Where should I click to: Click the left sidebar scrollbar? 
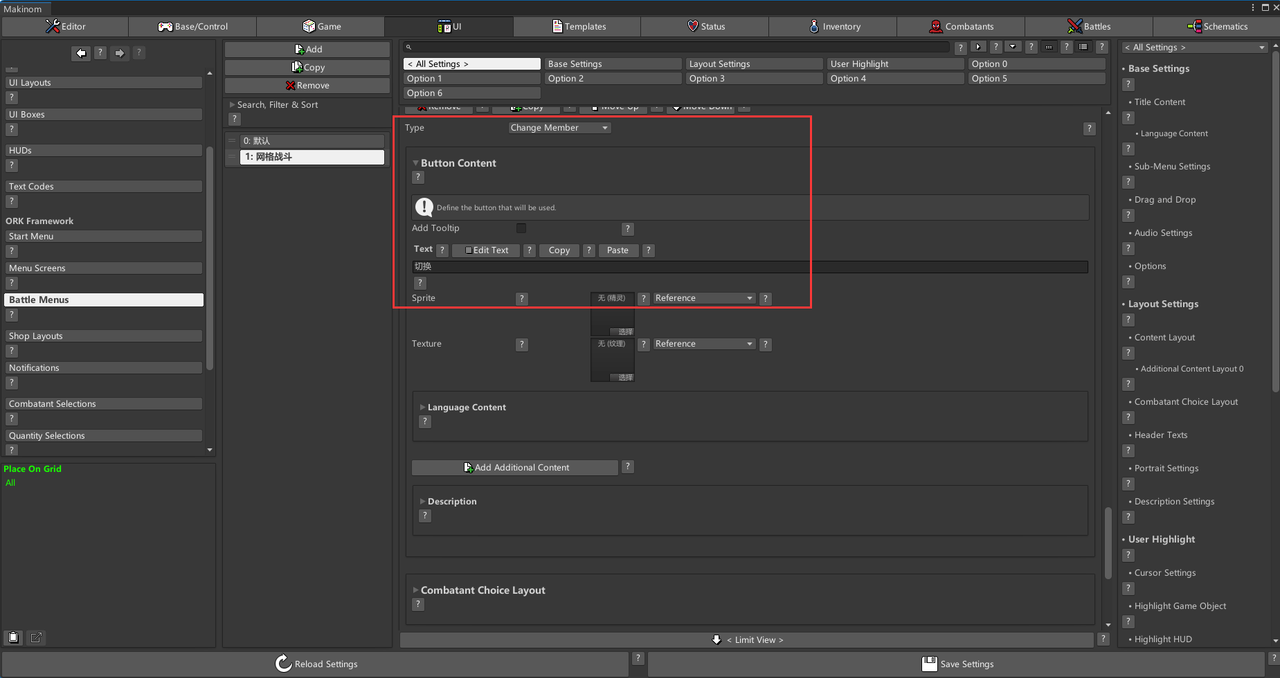tap(210, 258)
